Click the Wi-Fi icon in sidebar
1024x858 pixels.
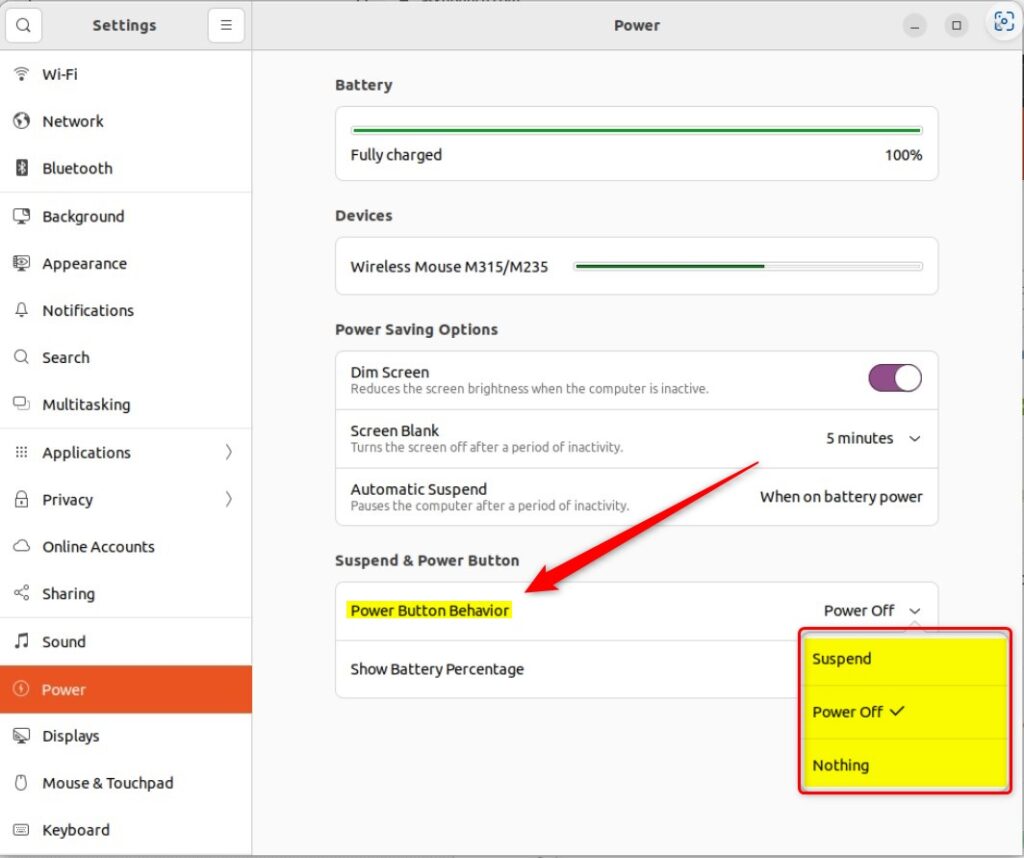(x=21, y=74)
